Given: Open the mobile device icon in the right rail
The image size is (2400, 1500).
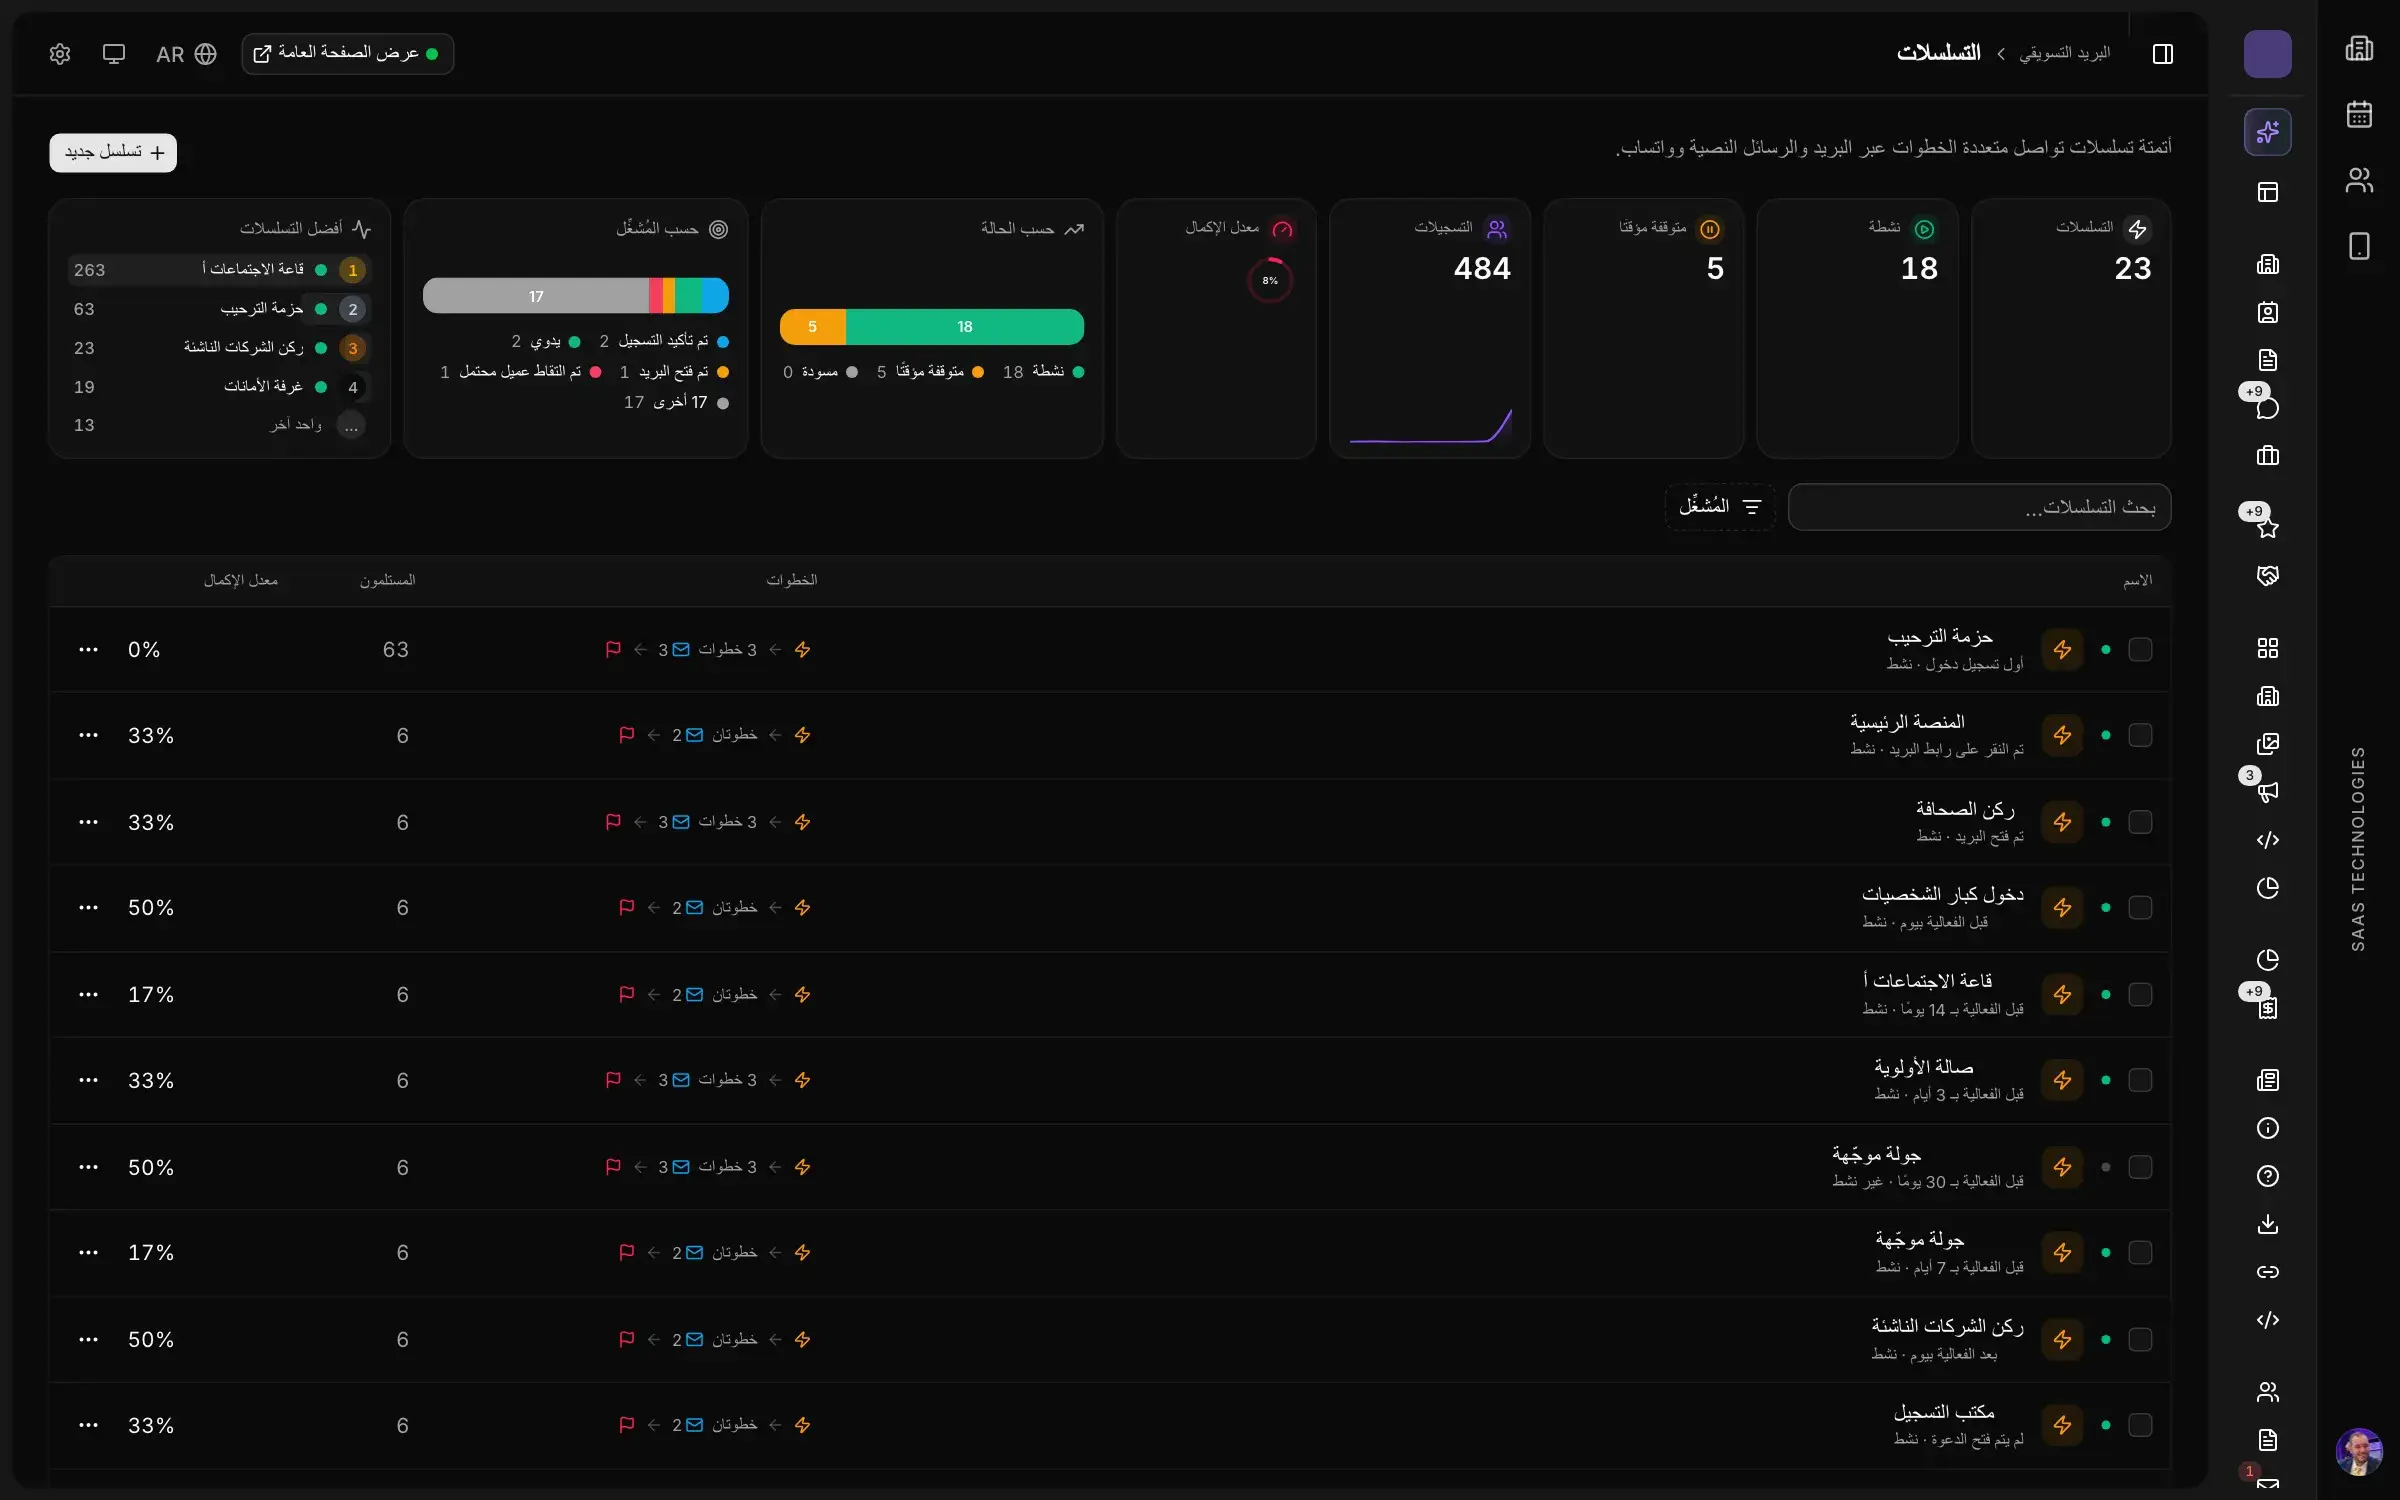Looking at the screenshot, I should point(2359,246).
